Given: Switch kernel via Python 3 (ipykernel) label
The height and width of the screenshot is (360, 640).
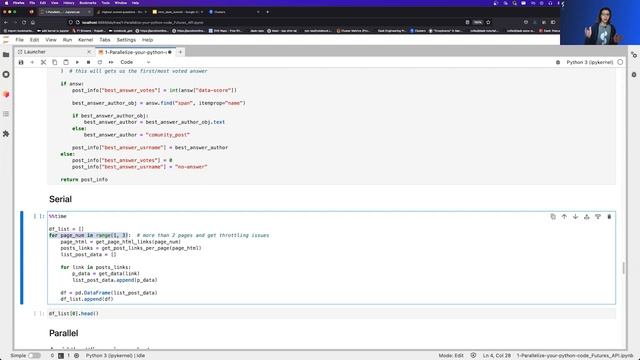Looking at the screenshot, I should (590, 62).
